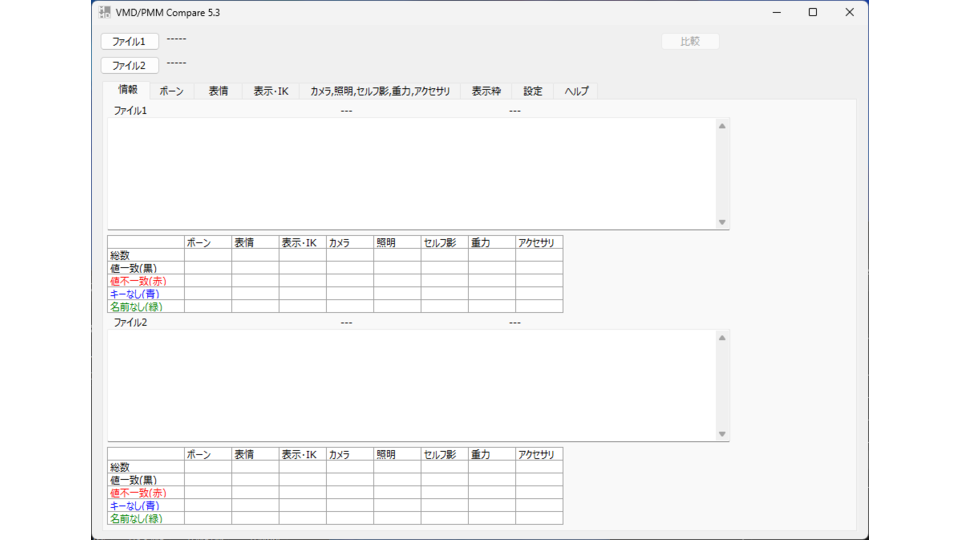Switch to the 情報 tab

[x=127, y=90]
